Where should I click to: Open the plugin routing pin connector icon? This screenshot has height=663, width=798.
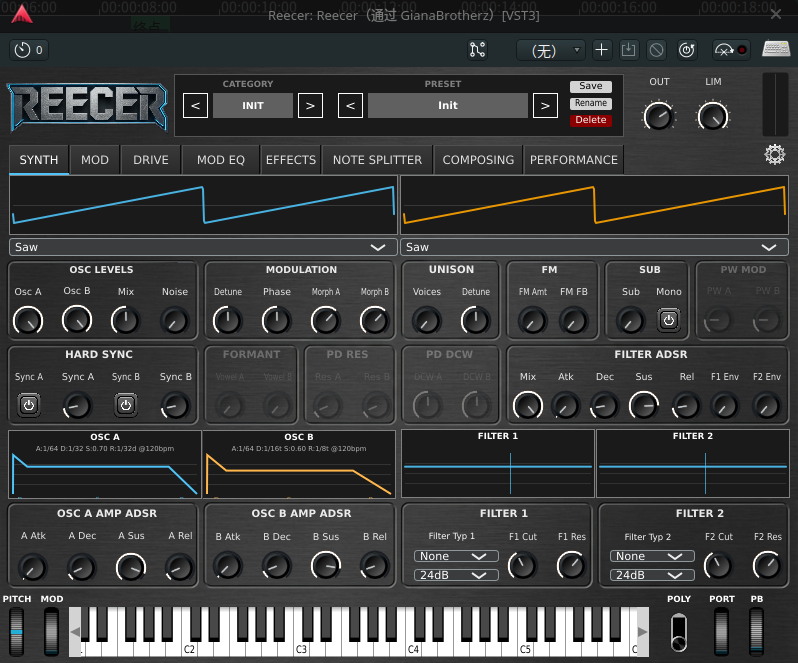477,50
